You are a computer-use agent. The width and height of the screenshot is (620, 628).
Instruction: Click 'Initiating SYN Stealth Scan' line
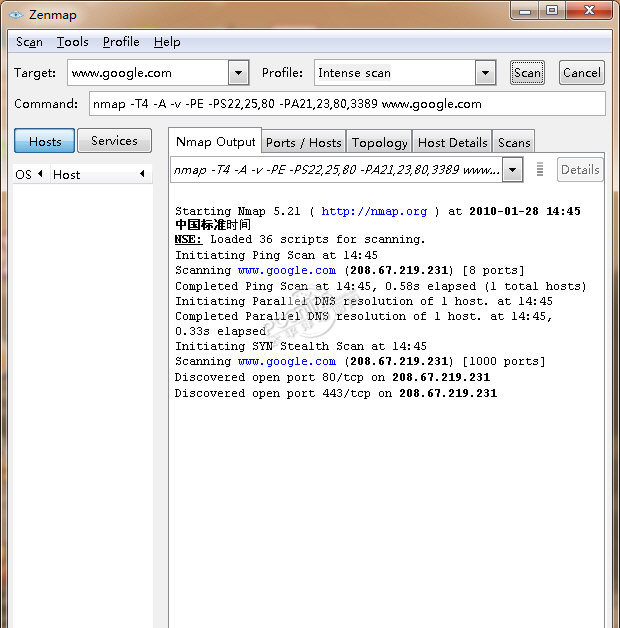pyautogui.click(x=301, y=346)
